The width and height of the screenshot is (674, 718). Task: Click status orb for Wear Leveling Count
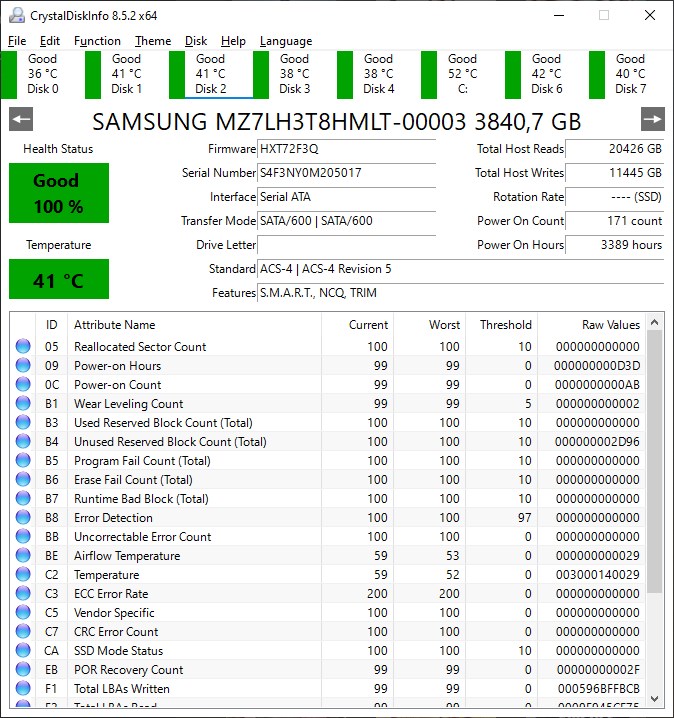coord(23,403)
